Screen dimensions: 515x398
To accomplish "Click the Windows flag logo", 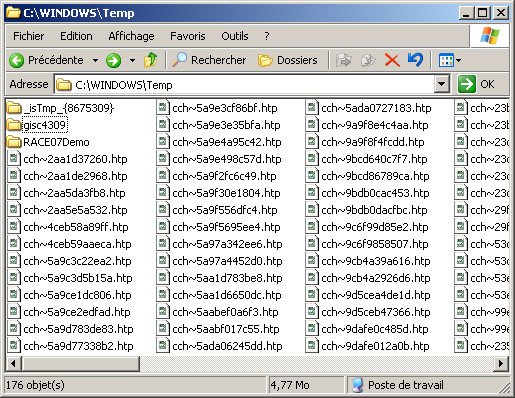I will (490, 36).
